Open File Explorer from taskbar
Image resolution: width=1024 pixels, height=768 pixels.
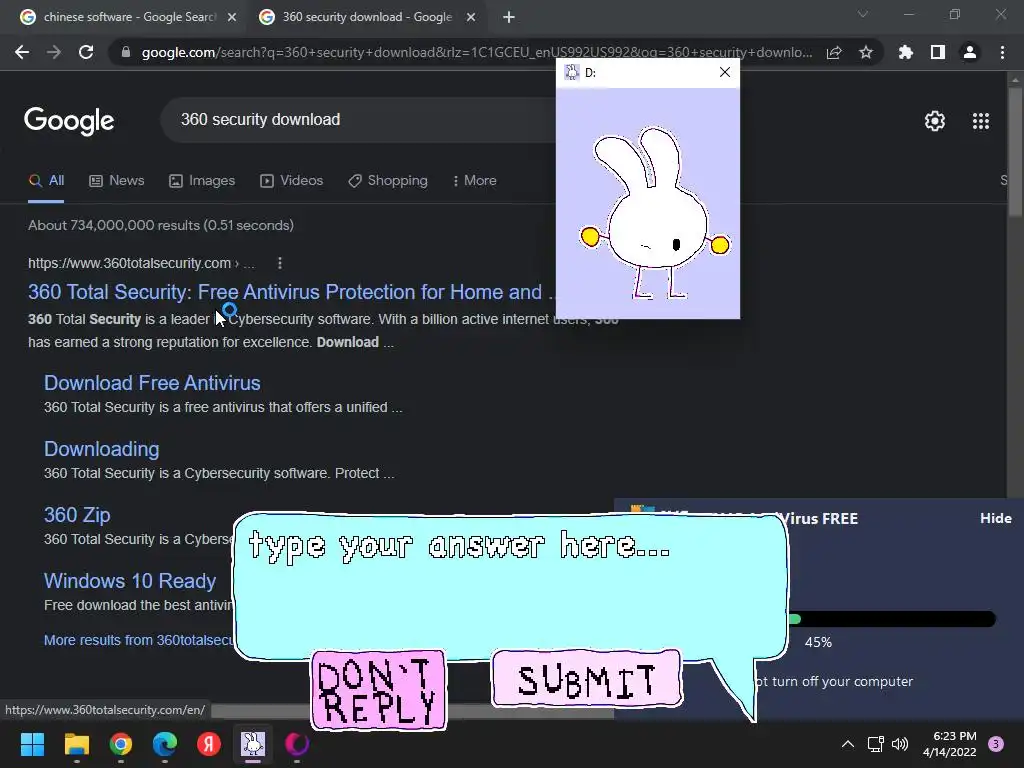[76, 744]
